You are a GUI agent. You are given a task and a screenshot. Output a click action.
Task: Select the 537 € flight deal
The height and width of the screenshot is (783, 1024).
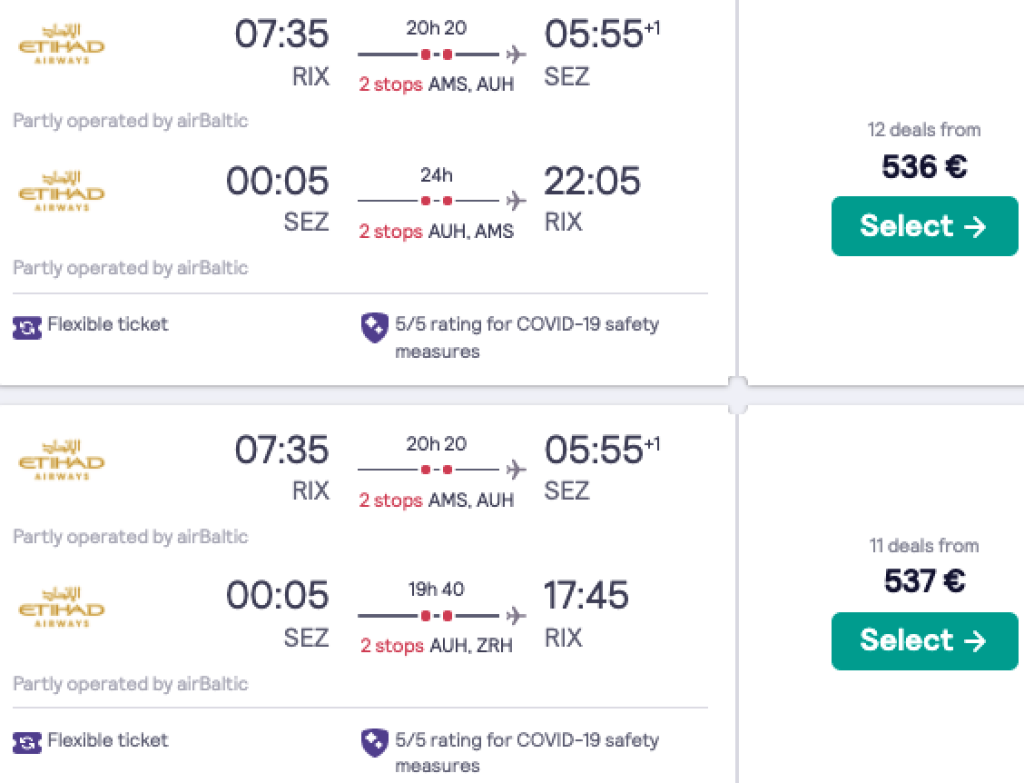click(924, 640)
